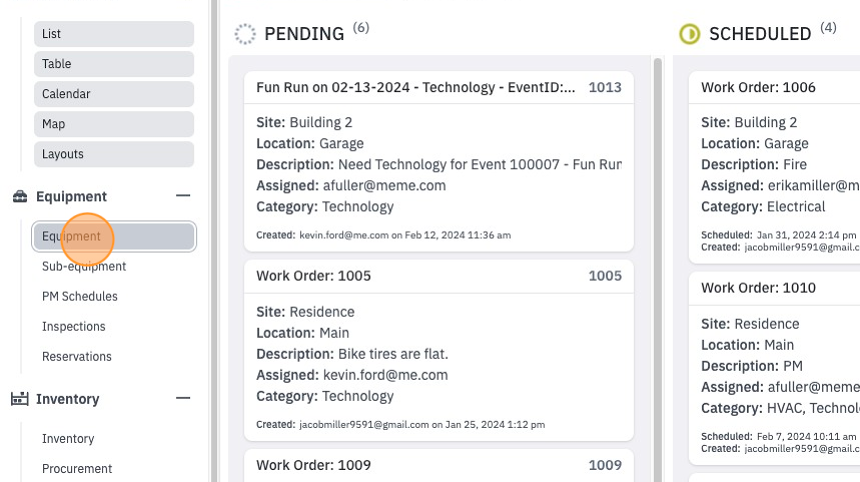The width and height of the screenshot is (860, 482).
Task: Open the List view
Action: pos(114,34)
